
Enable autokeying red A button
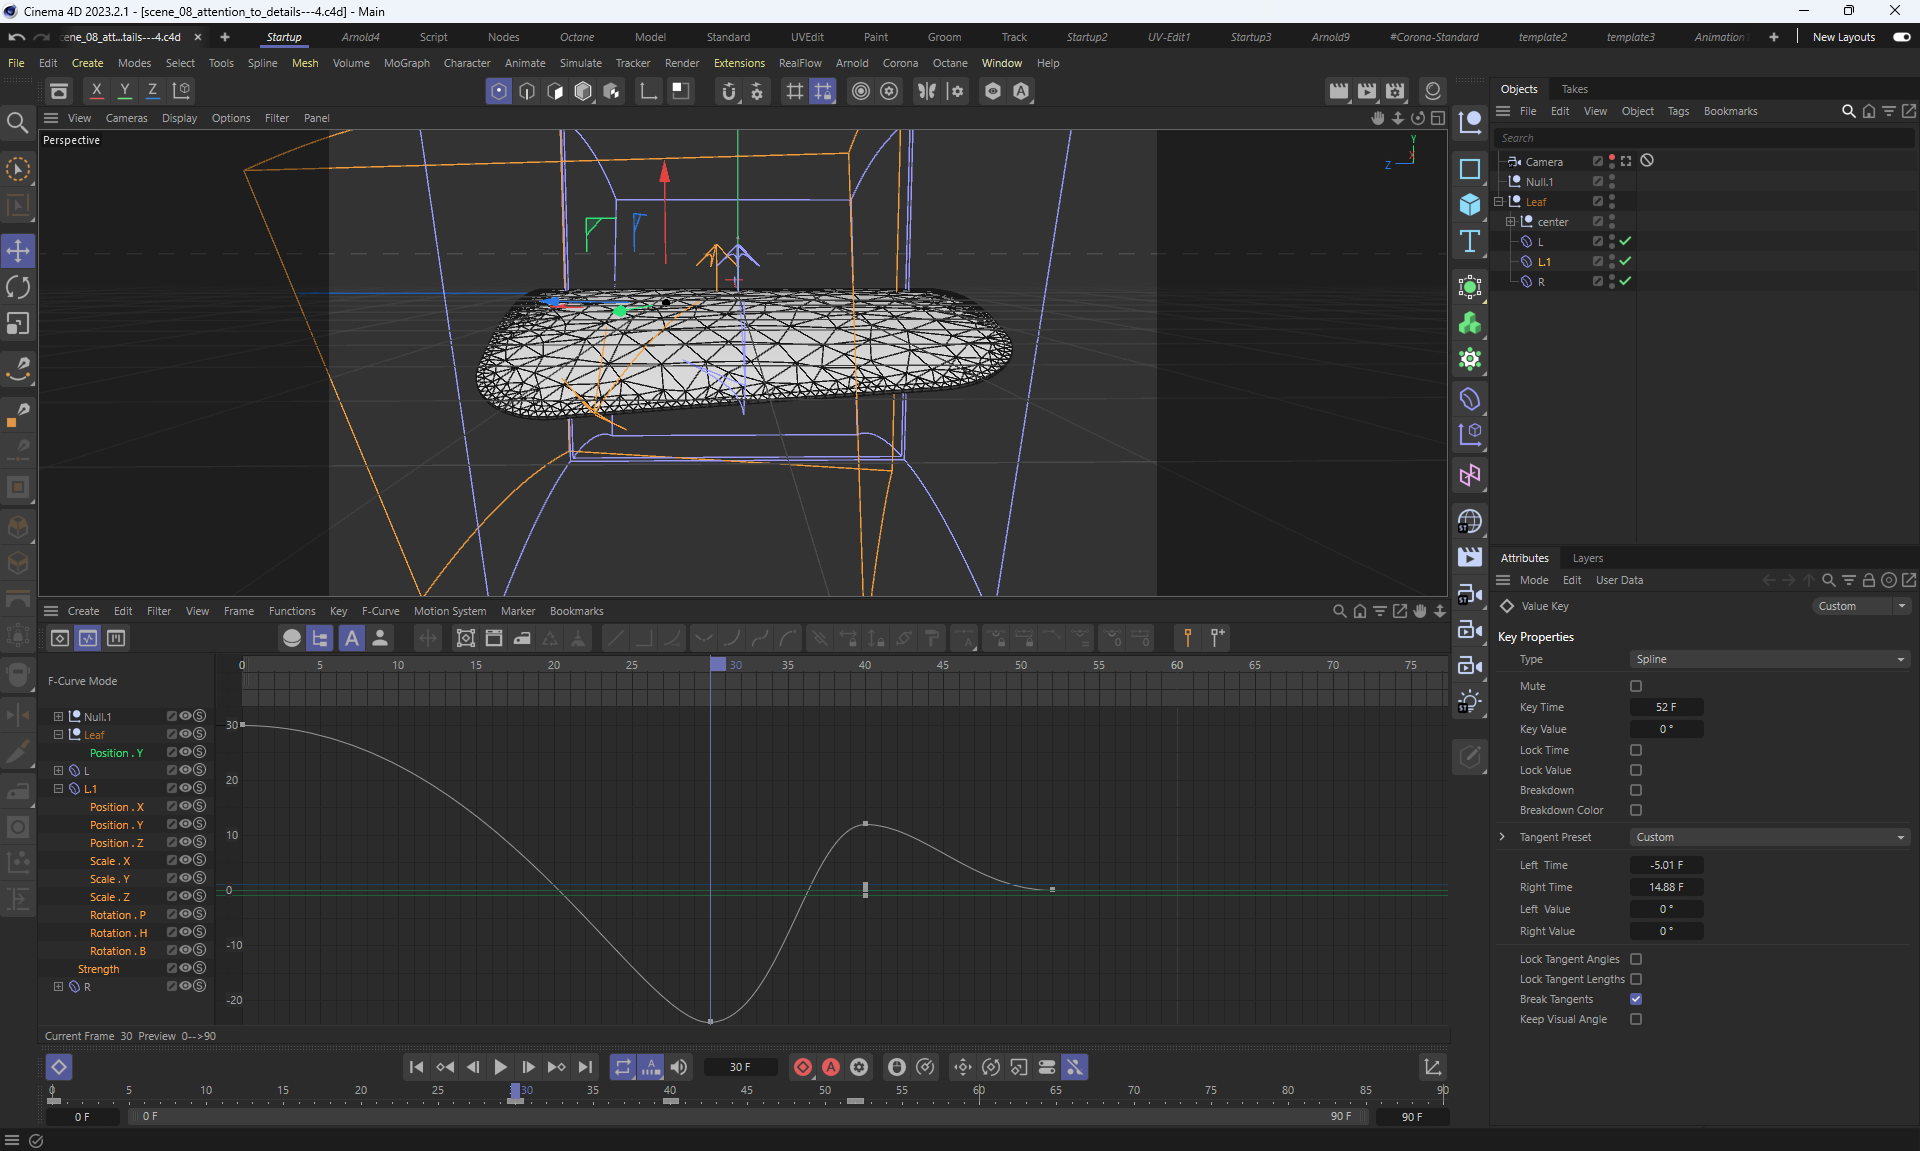pyautogui.click(x=830, y=1067)
